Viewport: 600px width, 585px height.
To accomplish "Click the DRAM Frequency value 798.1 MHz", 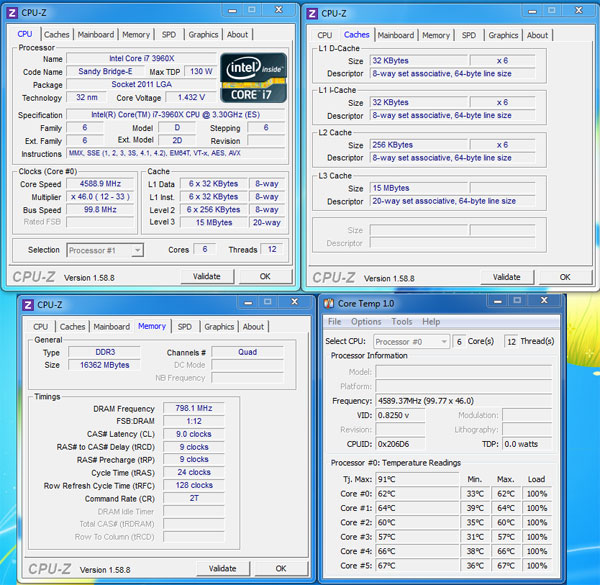I will coord(194,409).
